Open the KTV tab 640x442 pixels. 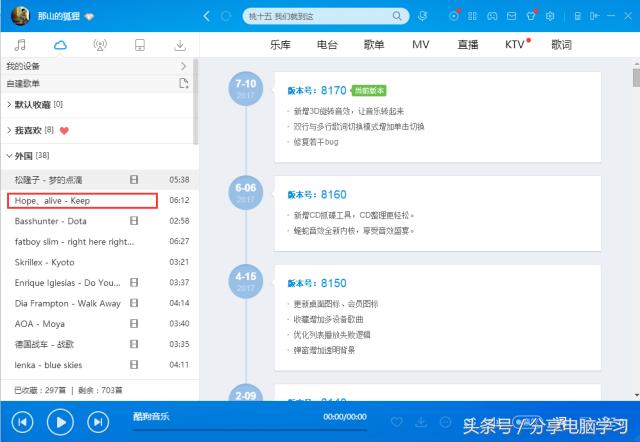(515, 44)
